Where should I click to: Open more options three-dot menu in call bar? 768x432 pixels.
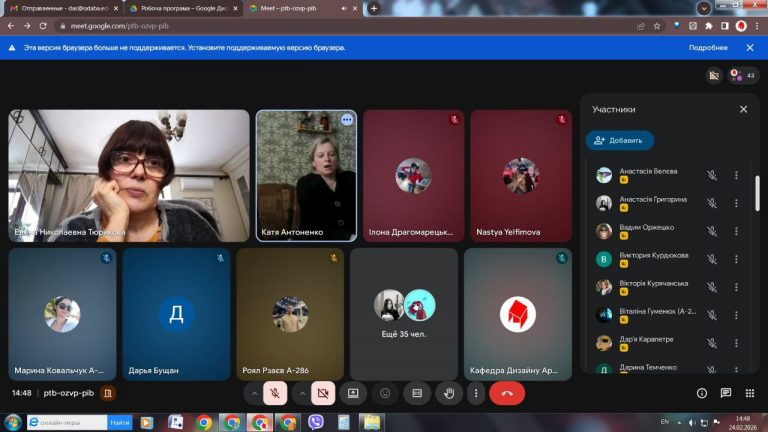pos(476,393)
